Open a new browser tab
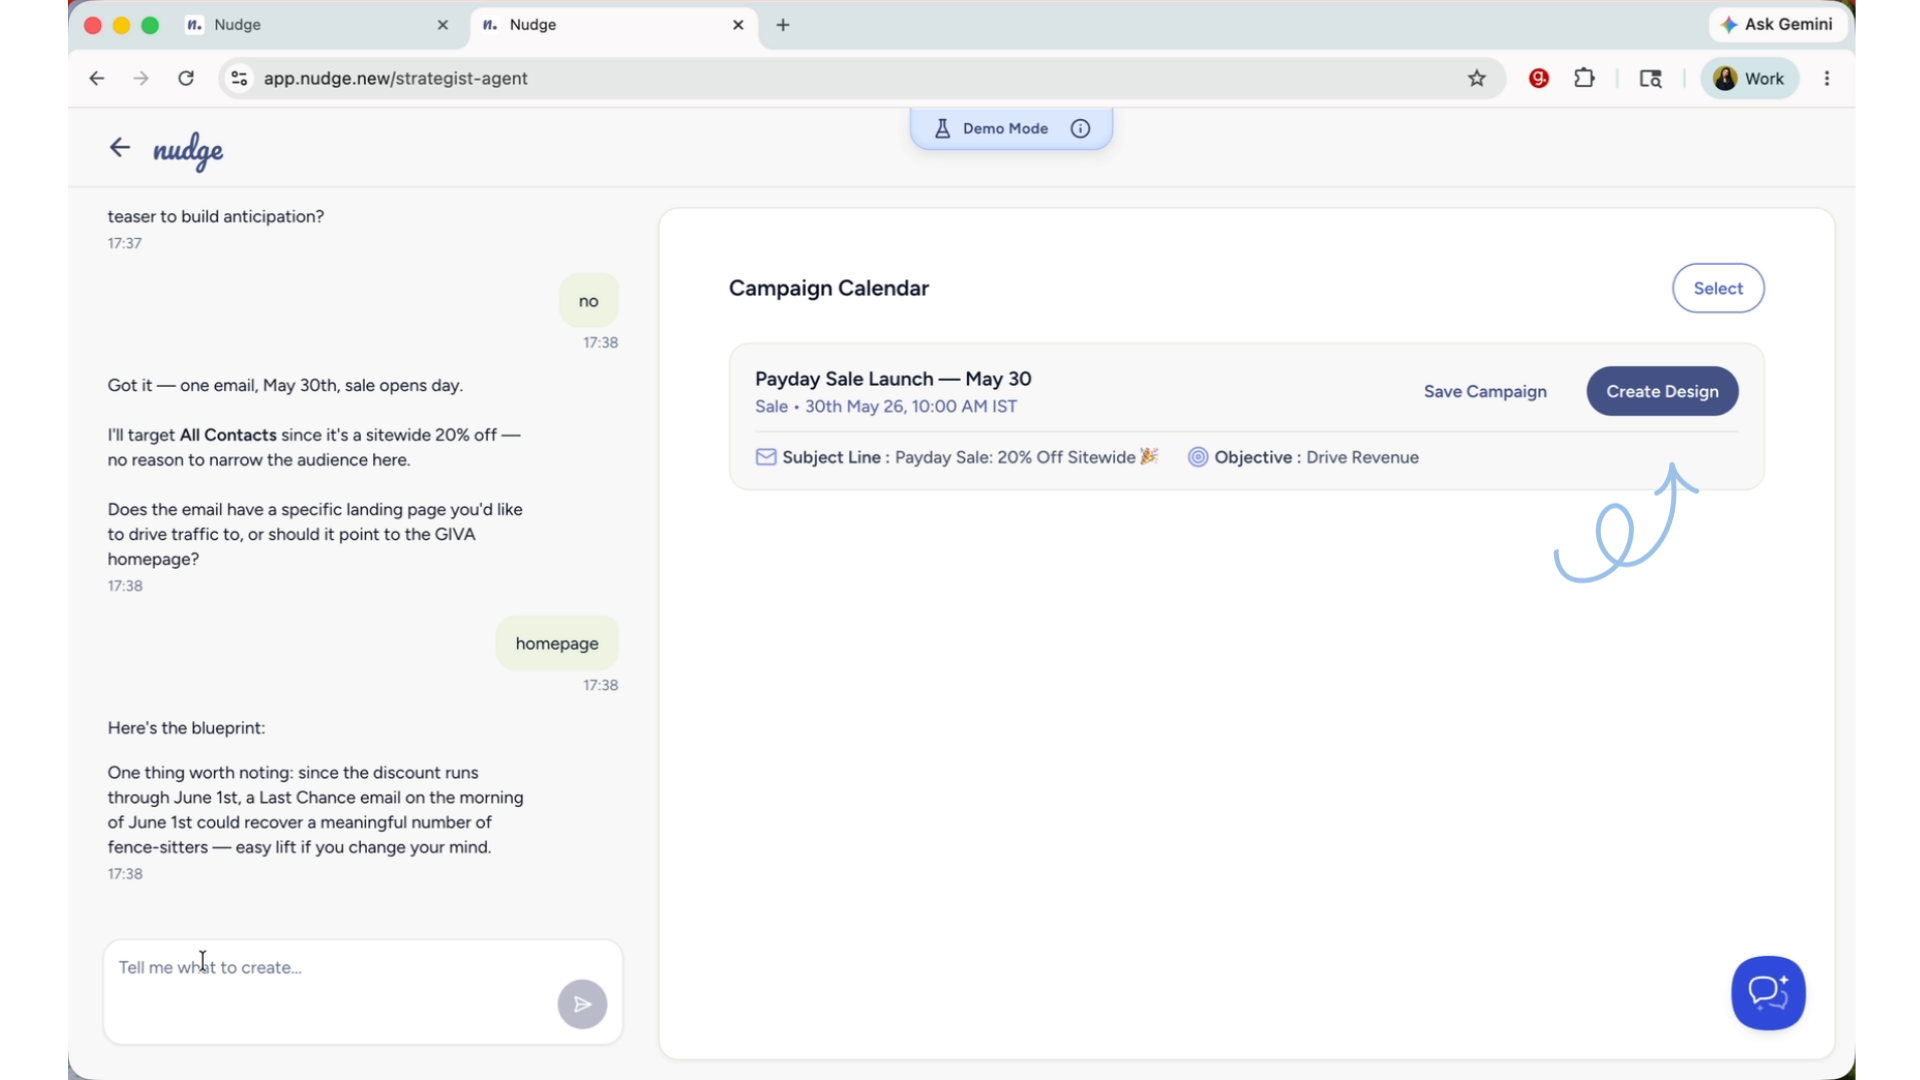The height and width of the screenshot is (1080, 1920). click(783, 25)
